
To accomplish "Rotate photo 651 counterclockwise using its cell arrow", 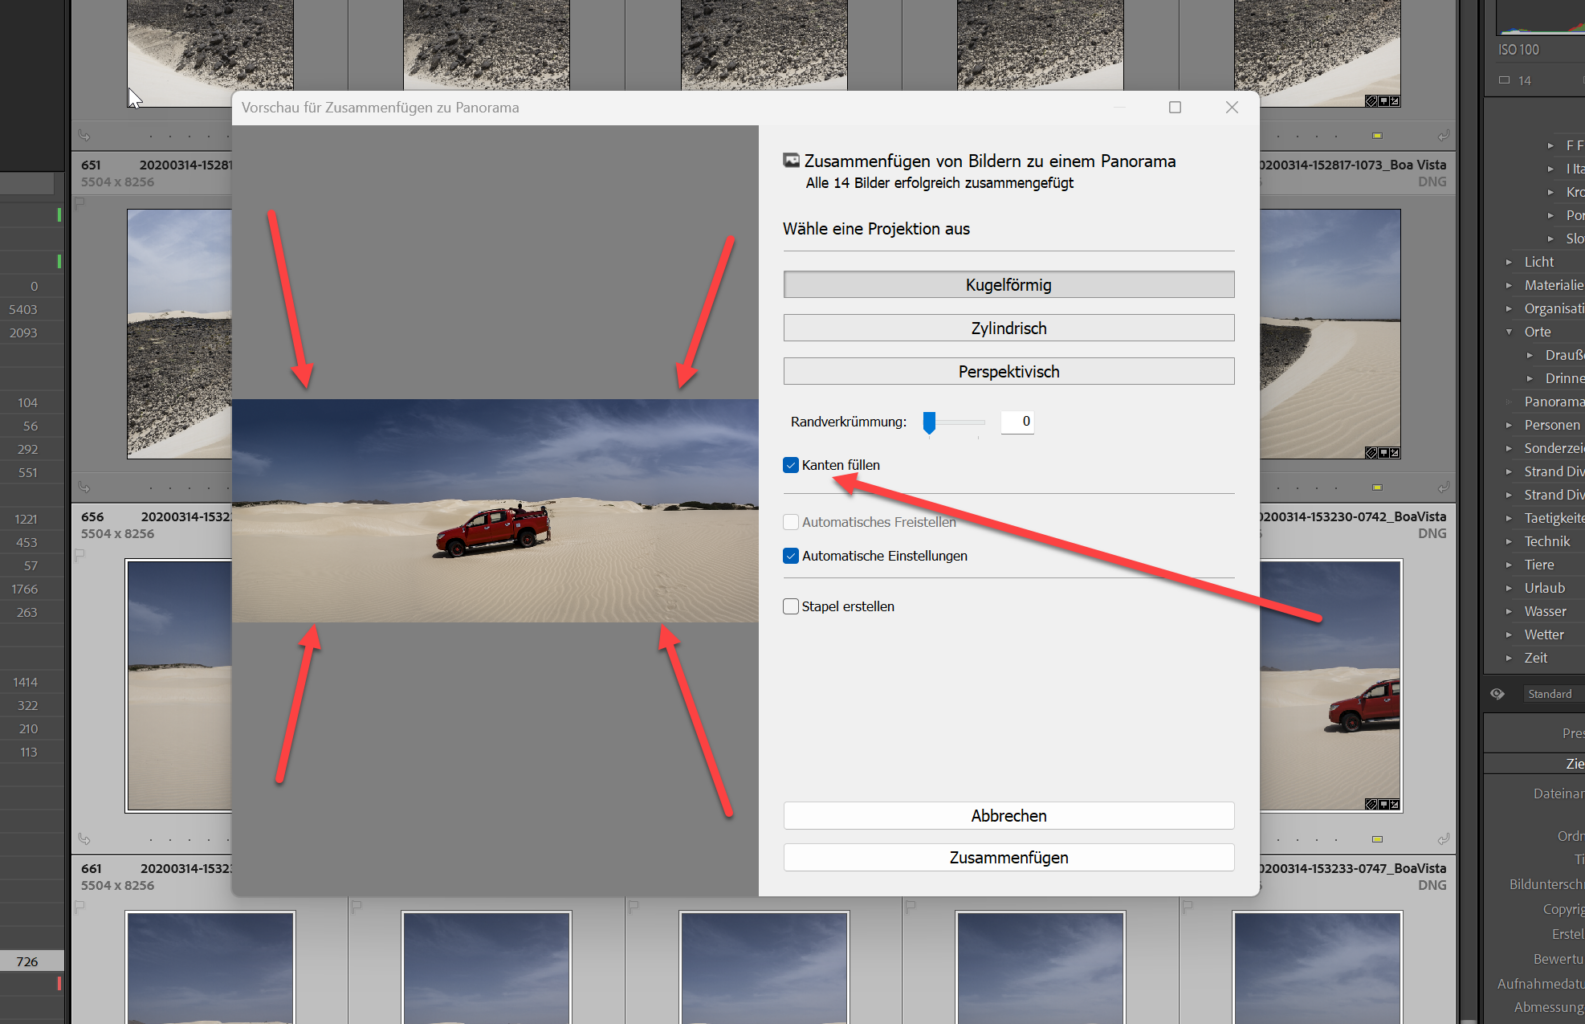I will (84, 487).
